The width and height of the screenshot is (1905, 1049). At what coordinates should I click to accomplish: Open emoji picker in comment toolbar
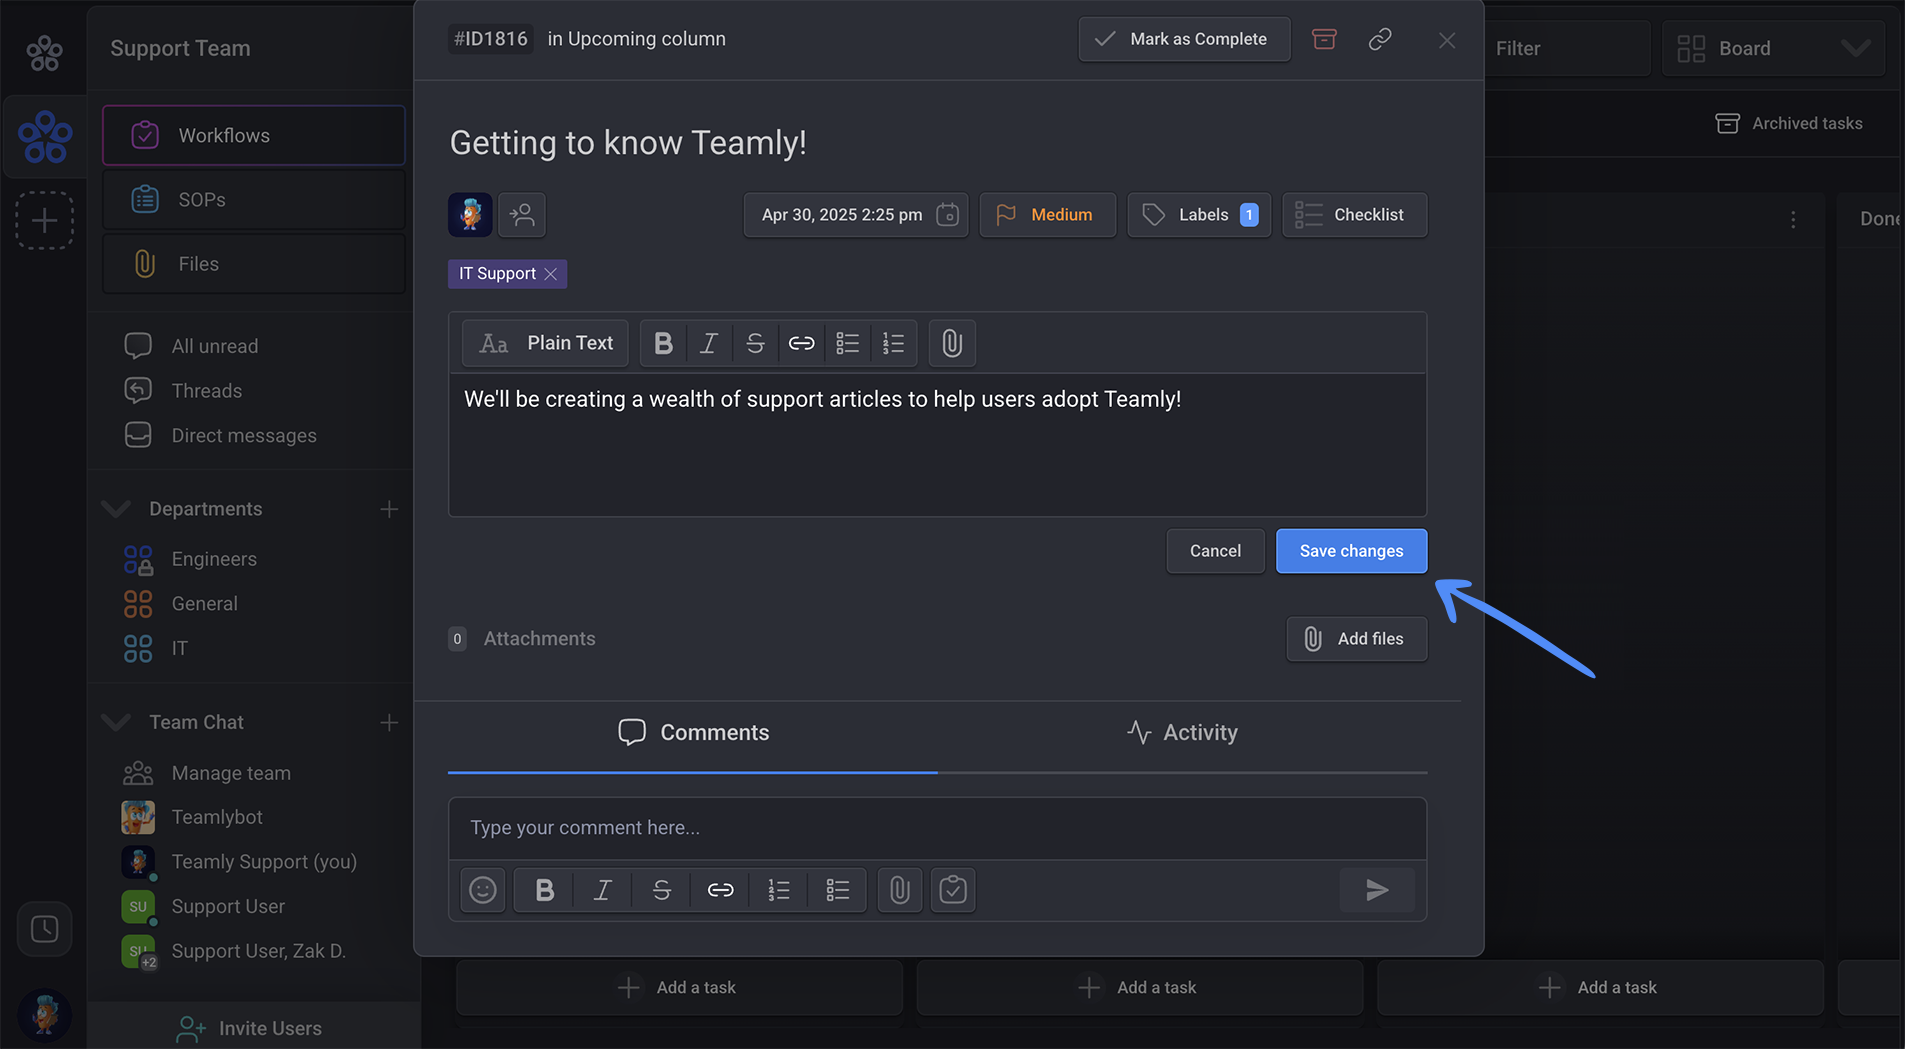coord(483,890)
